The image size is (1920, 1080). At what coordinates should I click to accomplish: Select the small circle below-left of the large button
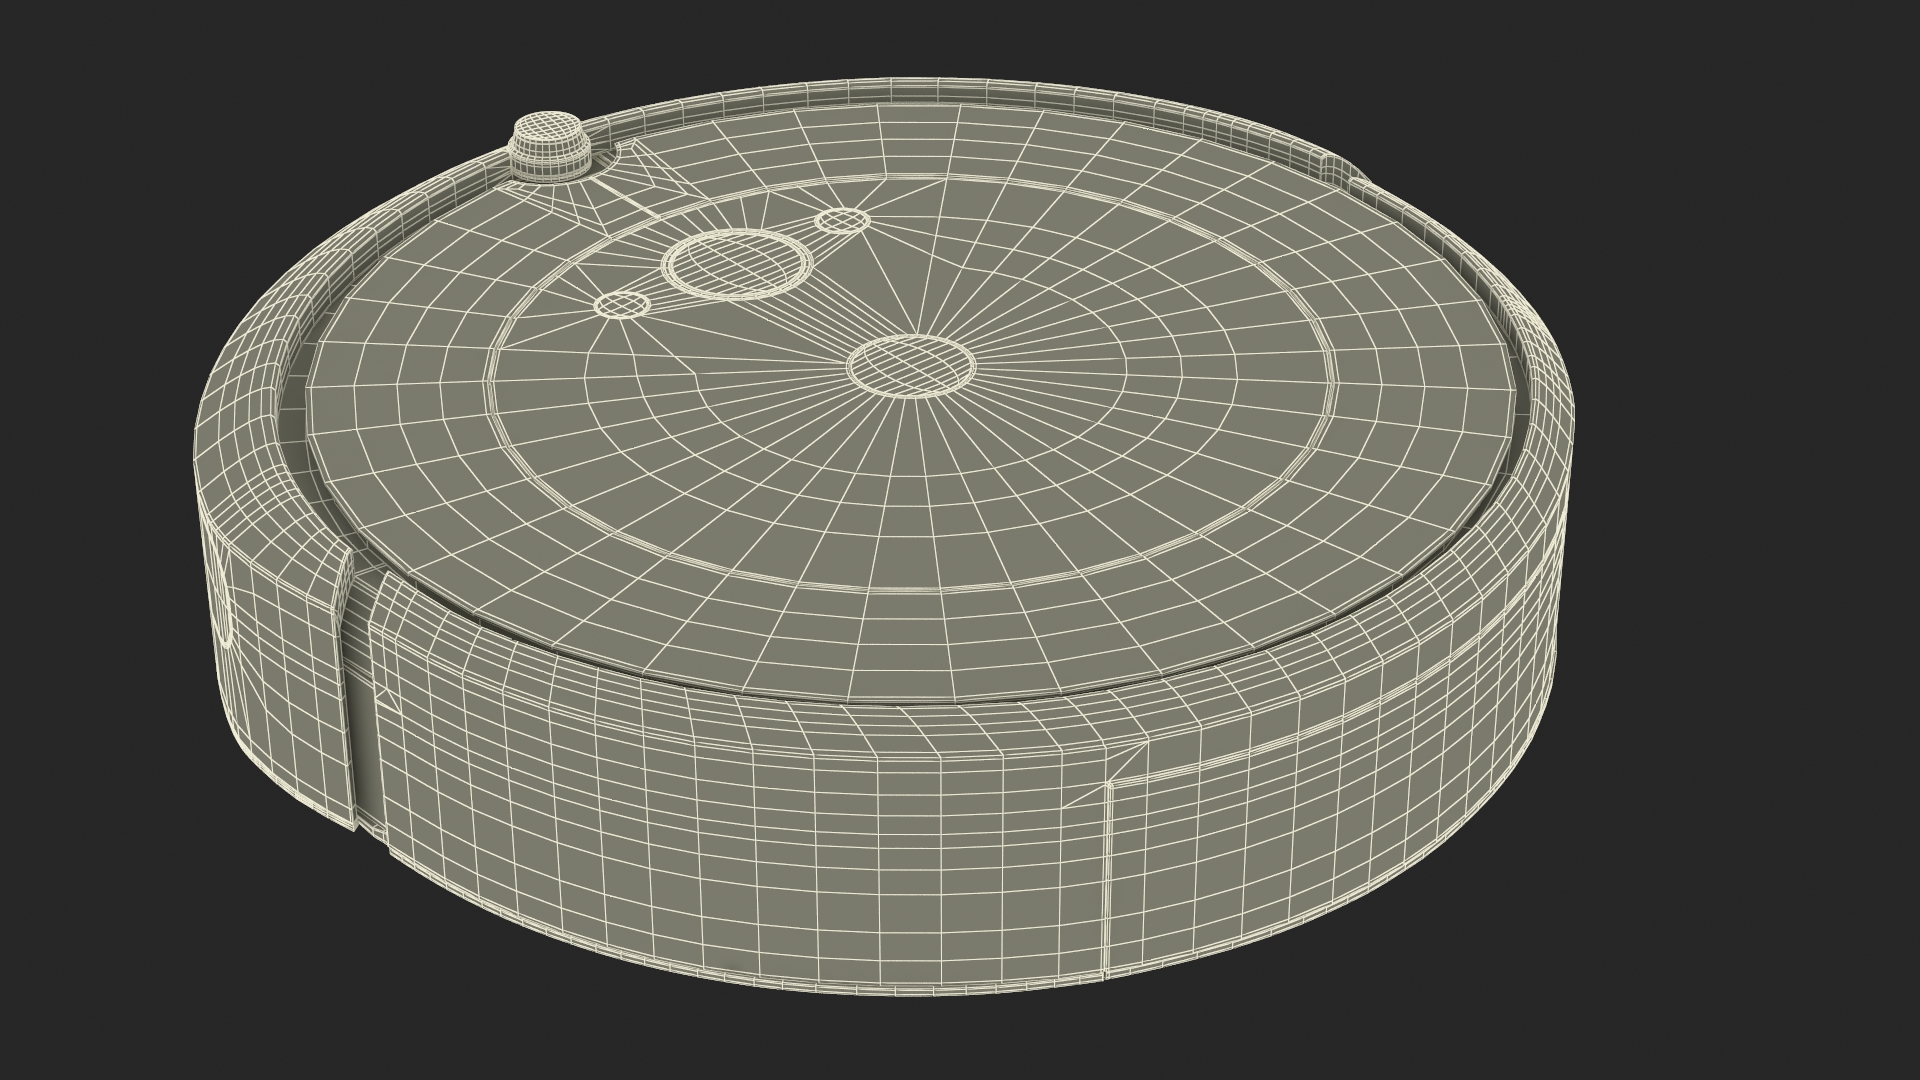[x=623, y=304]
